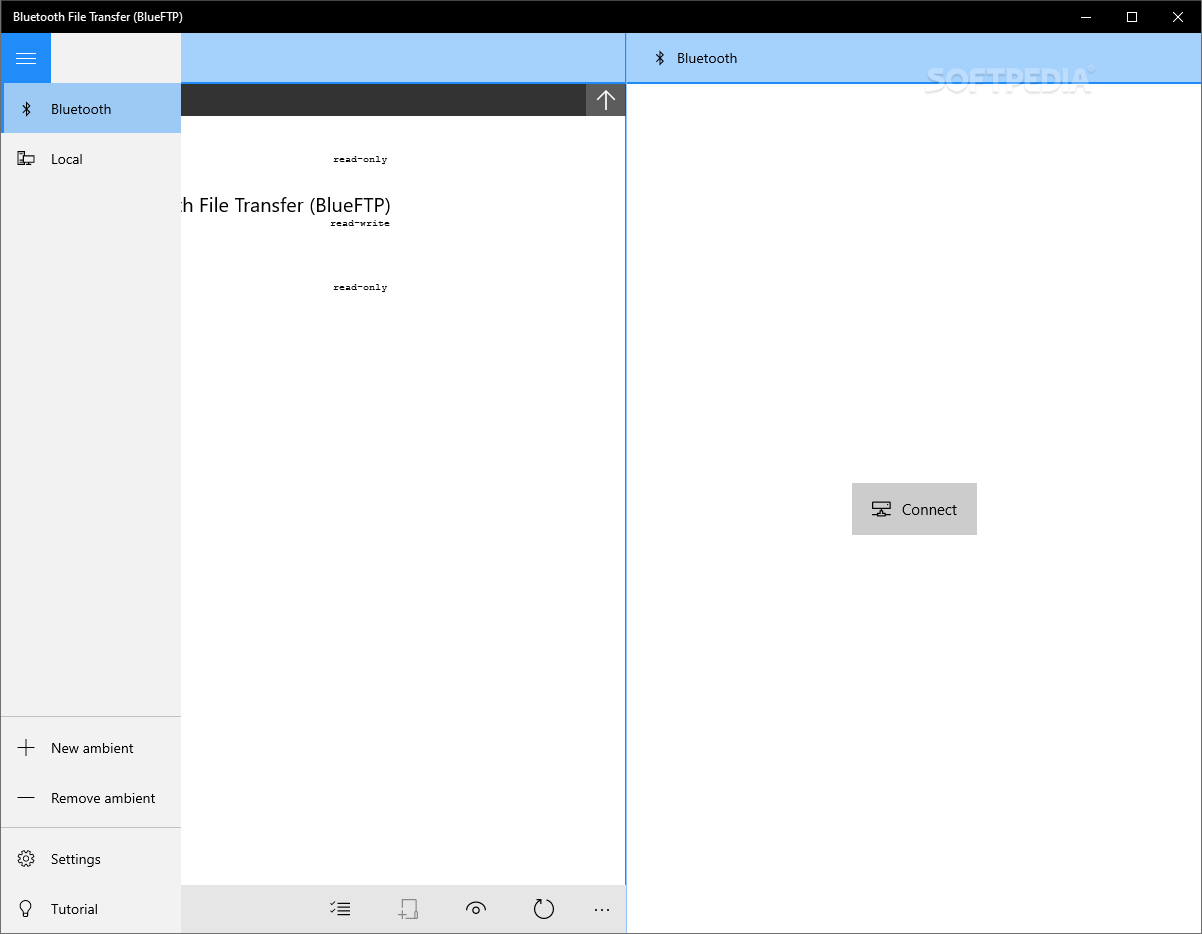Click the New ambient option
1202x934 pixels.
[x=91, y=748]
